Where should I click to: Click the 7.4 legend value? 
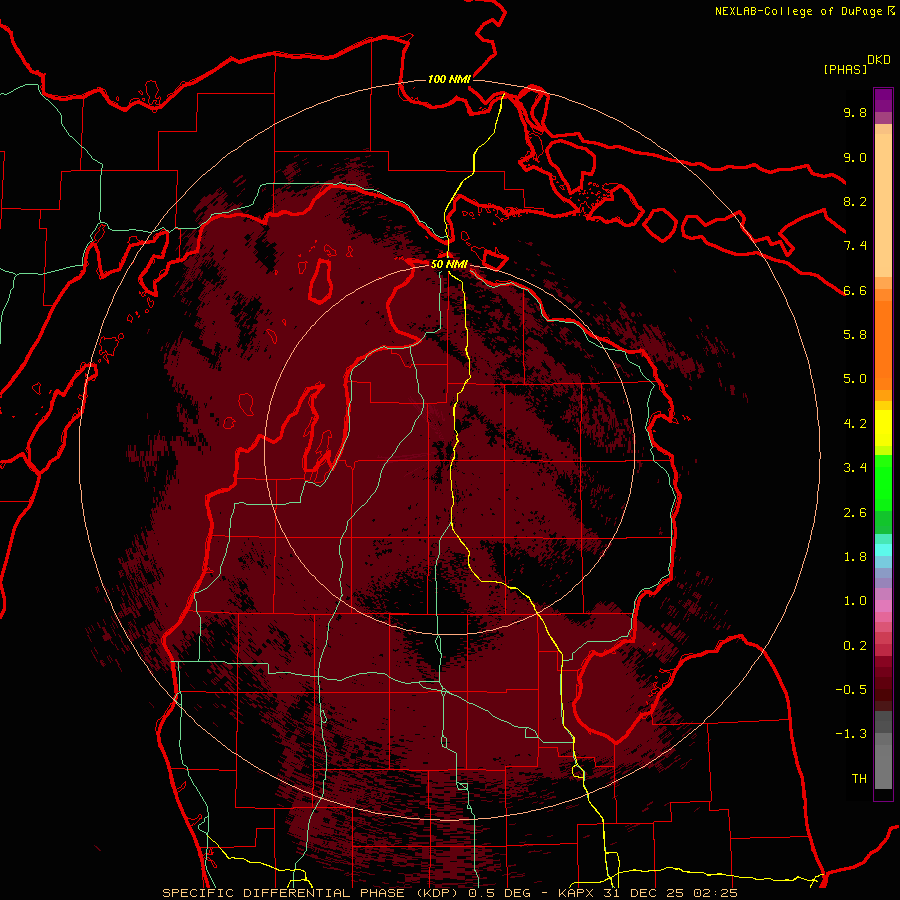tap(855, 246)
